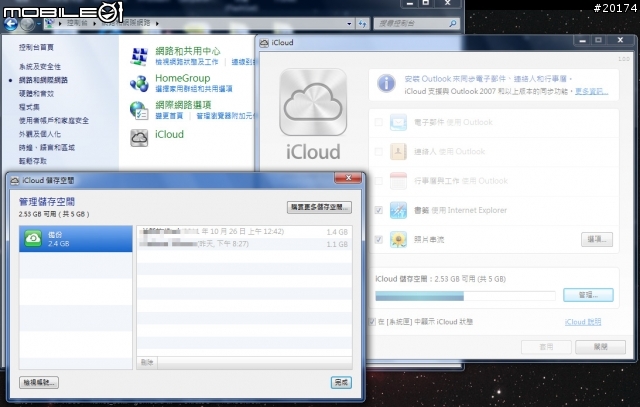Click the Control Panel forward arrow button

click(x=27, y=24)
